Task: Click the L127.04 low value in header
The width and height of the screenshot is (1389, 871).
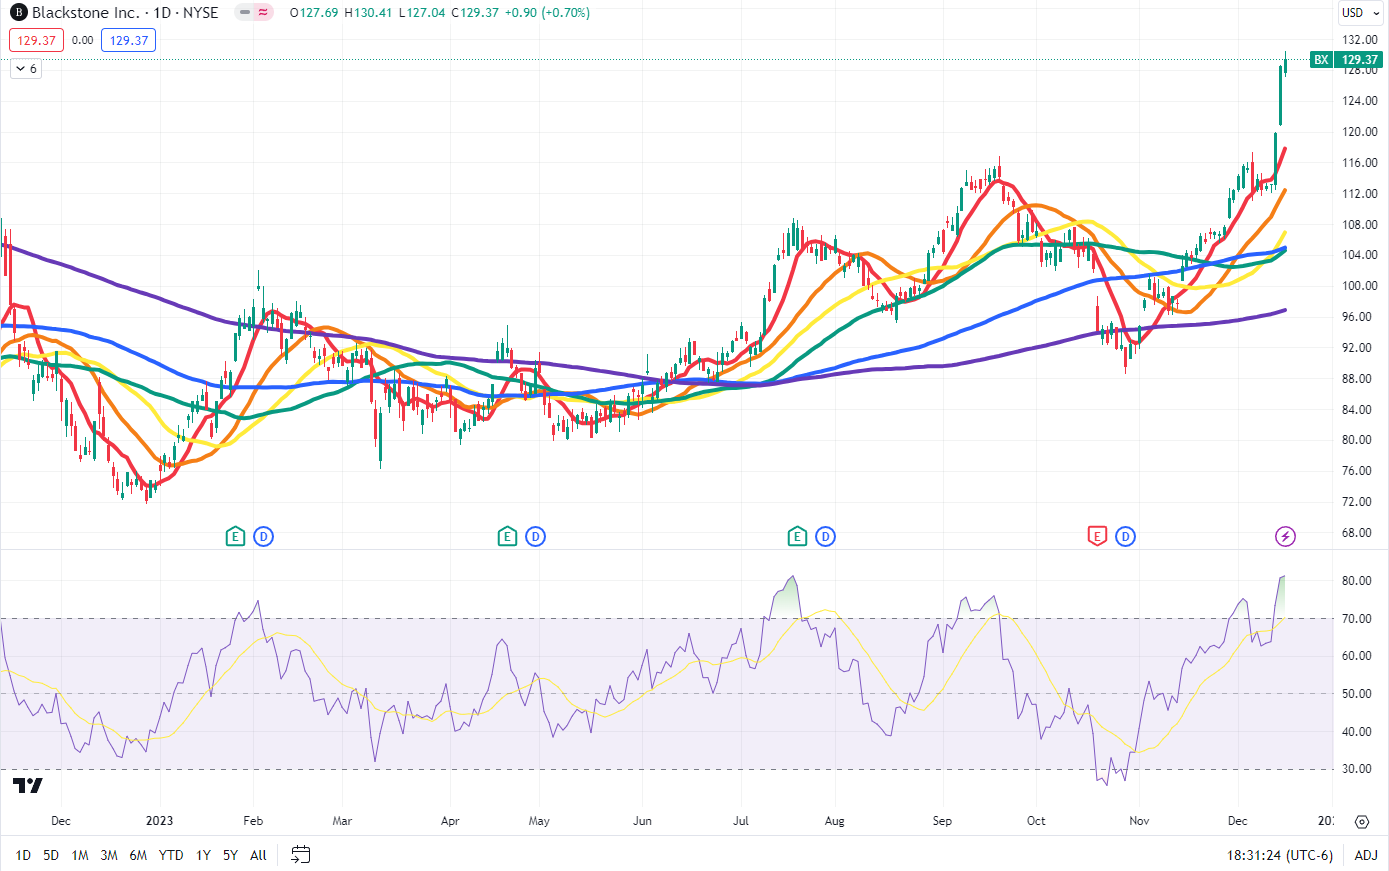Action: coord(422,13)
